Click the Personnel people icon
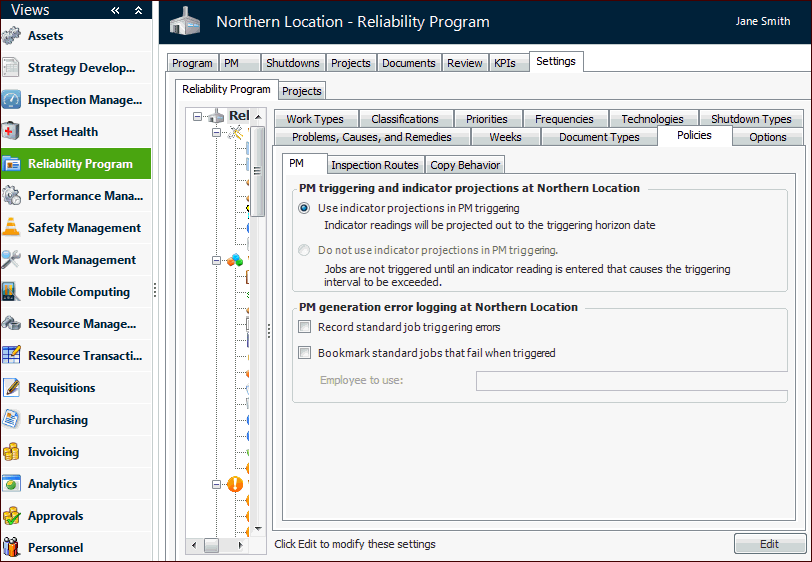This screenshot has width=812, height=562. [x=12, y=548]
